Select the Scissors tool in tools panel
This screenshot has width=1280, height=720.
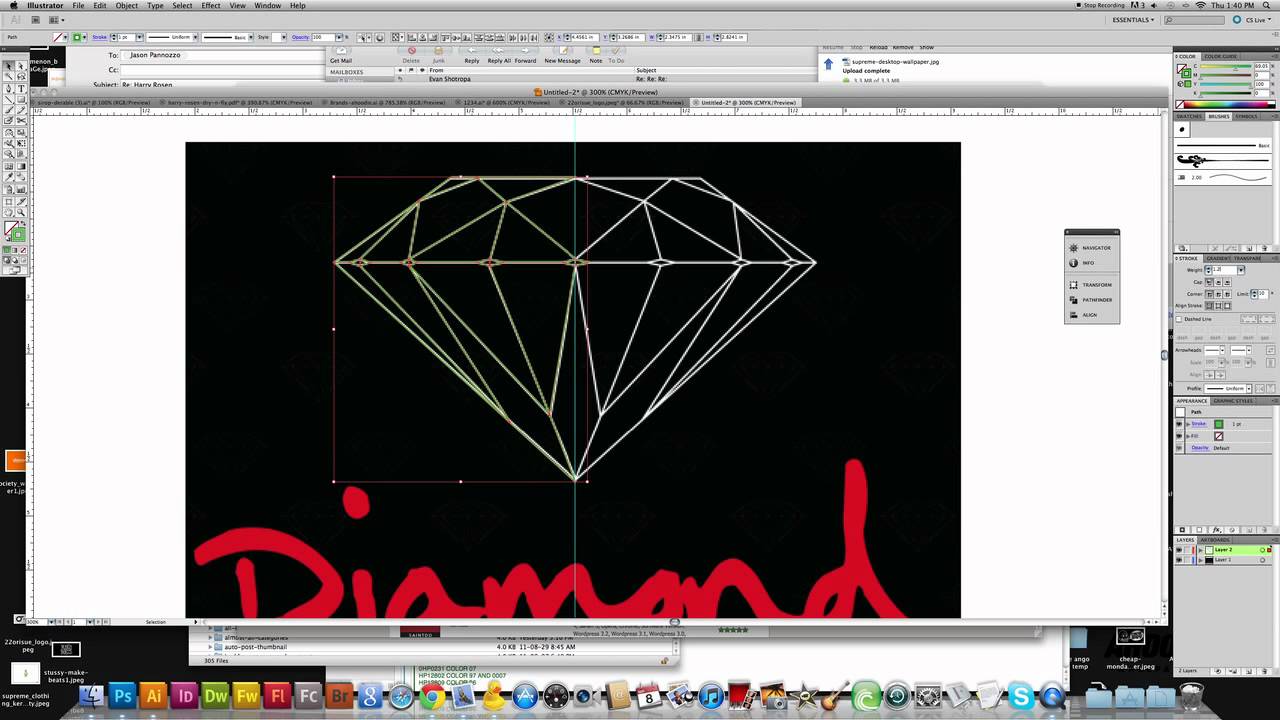pos(21,121)
